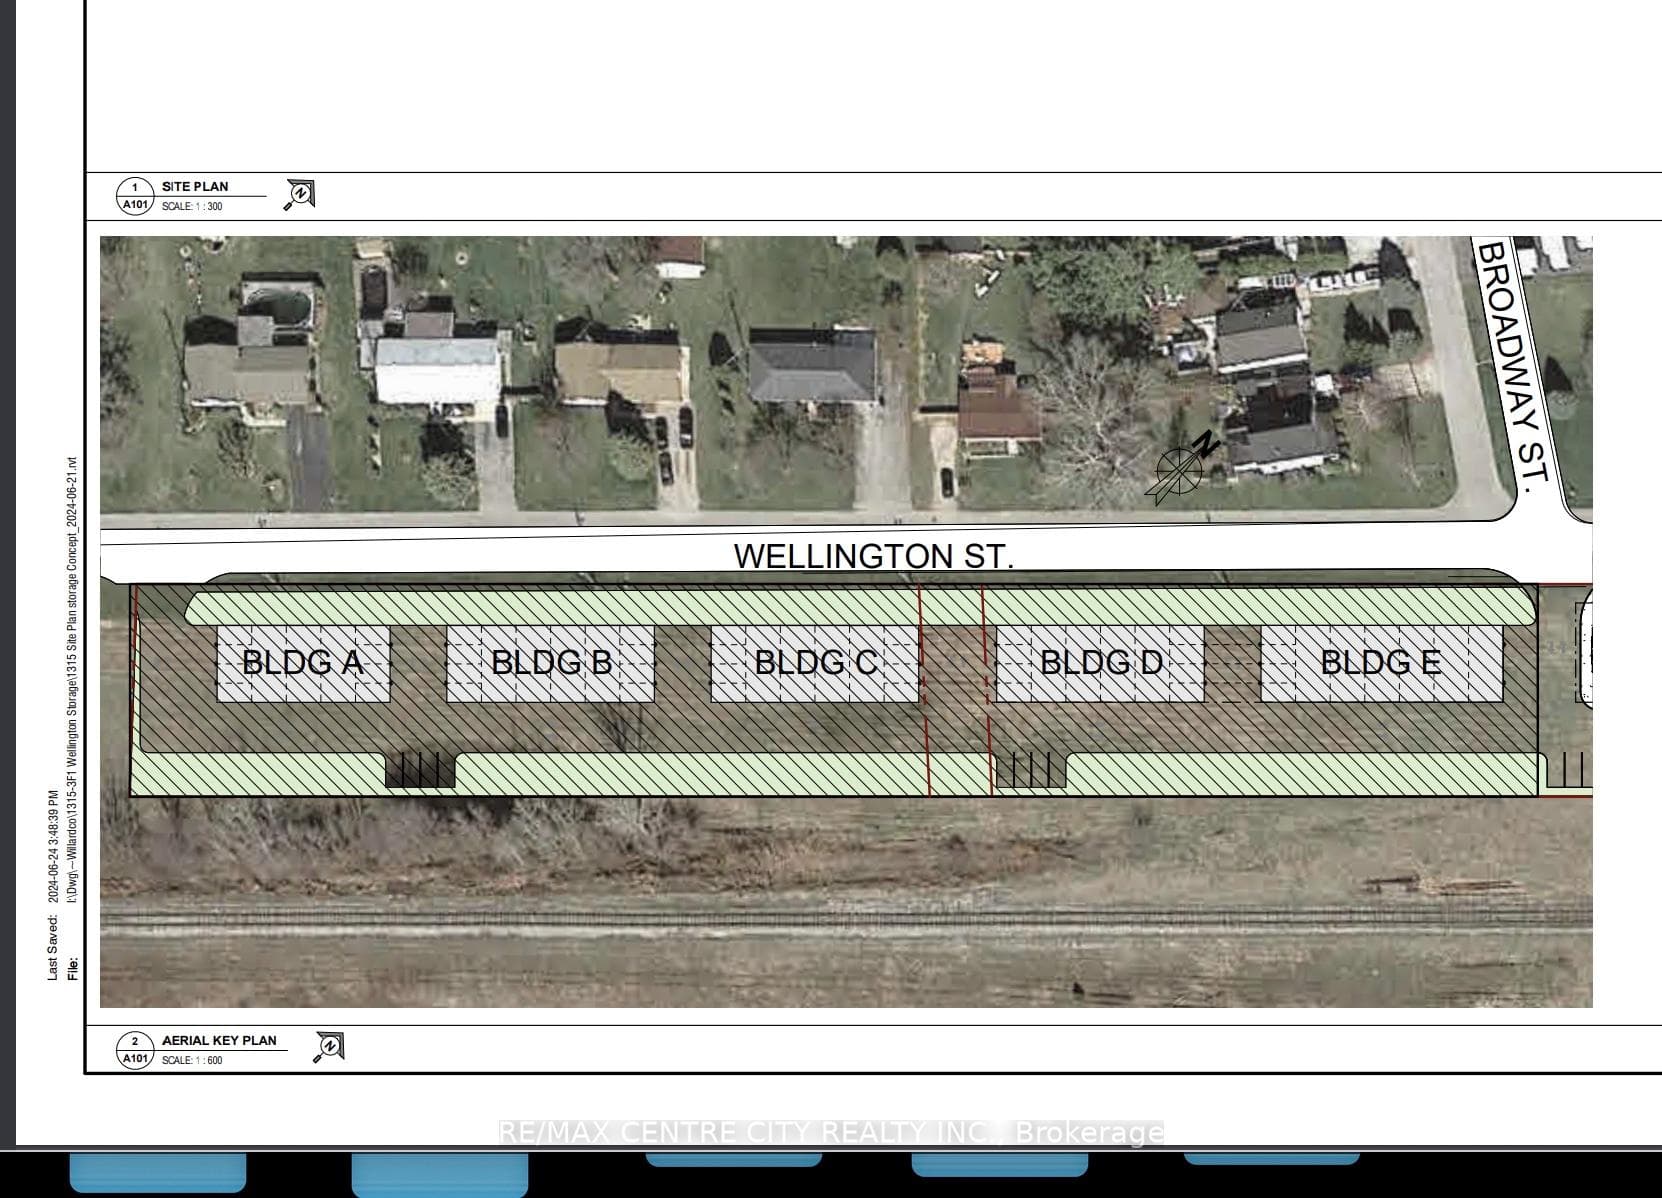Click the view marker circle numbered 2 A101
The height and width of the screenshot is (1198, 1662).
(x=135, y=1049)
